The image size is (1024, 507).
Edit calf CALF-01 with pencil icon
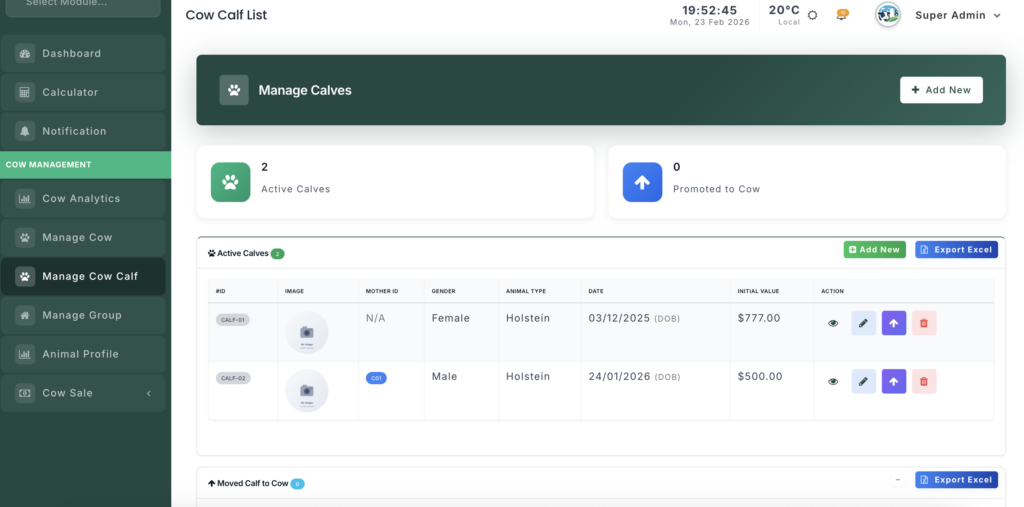click(x=863, y=323)
